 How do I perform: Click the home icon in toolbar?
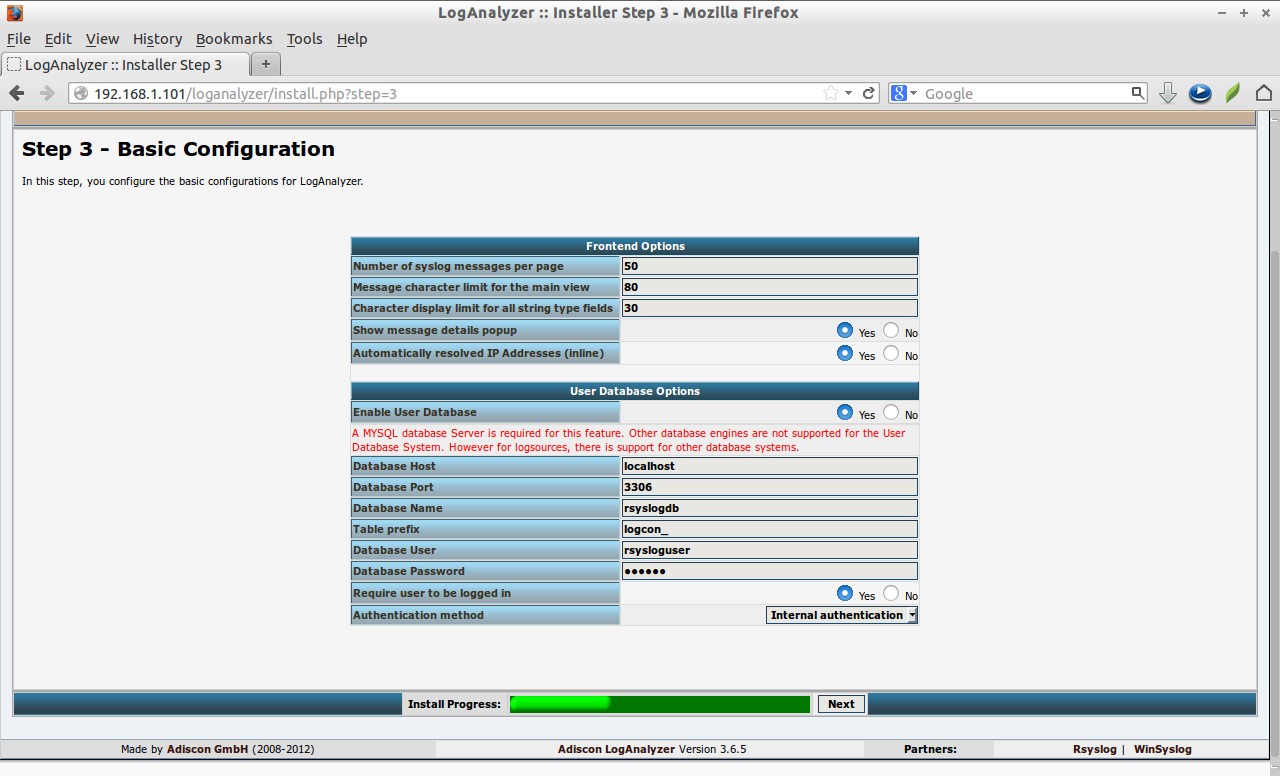(x=1264, y=93)
